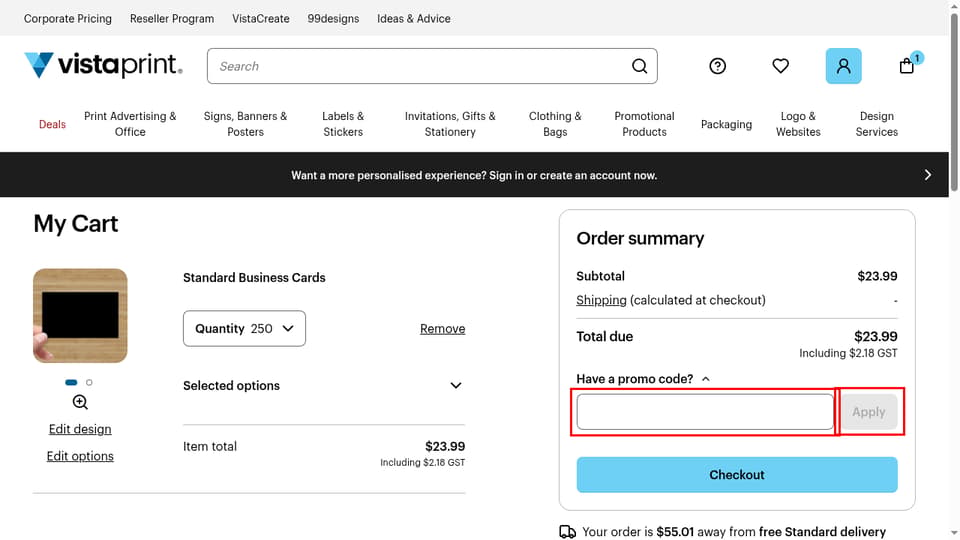This screenshot has height=540, width=960.
Task: Open Logo & Websites menu
Action: click(x=798, y=124)
